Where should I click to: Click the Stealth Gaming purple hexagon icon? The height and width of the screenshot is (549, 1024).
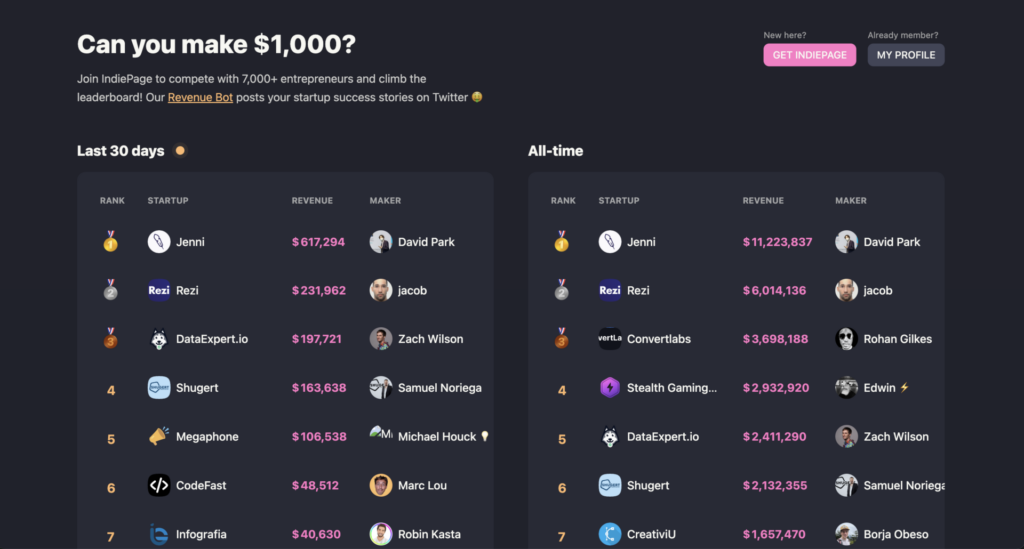pos(610,388)
